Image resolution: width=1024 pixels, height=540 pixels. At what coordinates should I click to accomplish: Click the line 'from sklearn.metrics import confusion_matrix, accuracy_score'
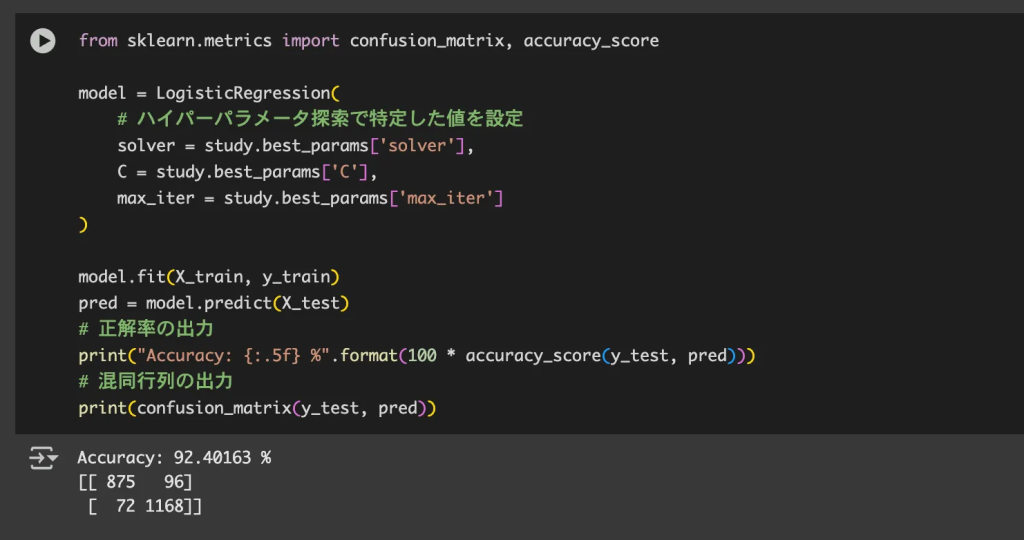(368, 40)
